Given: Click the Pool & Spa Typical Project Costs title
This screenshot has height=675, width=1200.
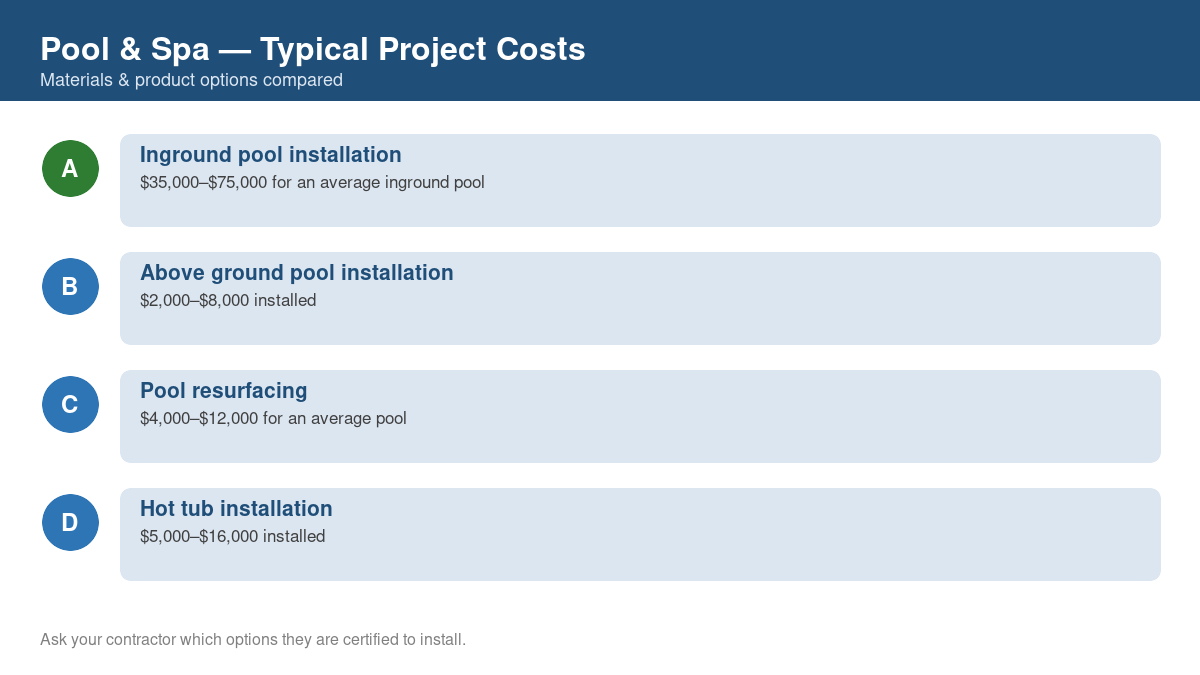Looking at the screenshot, I should pyautogui.click(x=312, y=49).
